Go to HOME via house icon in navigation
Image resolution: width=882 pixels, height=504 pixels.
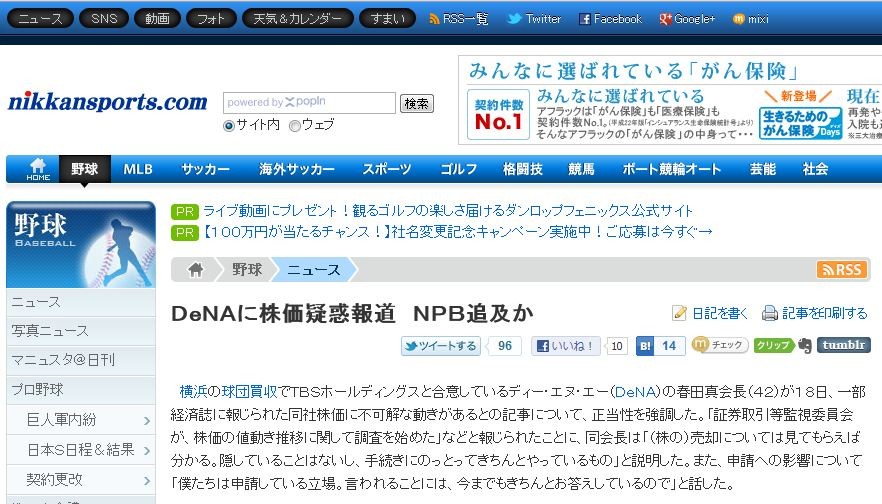38,169
